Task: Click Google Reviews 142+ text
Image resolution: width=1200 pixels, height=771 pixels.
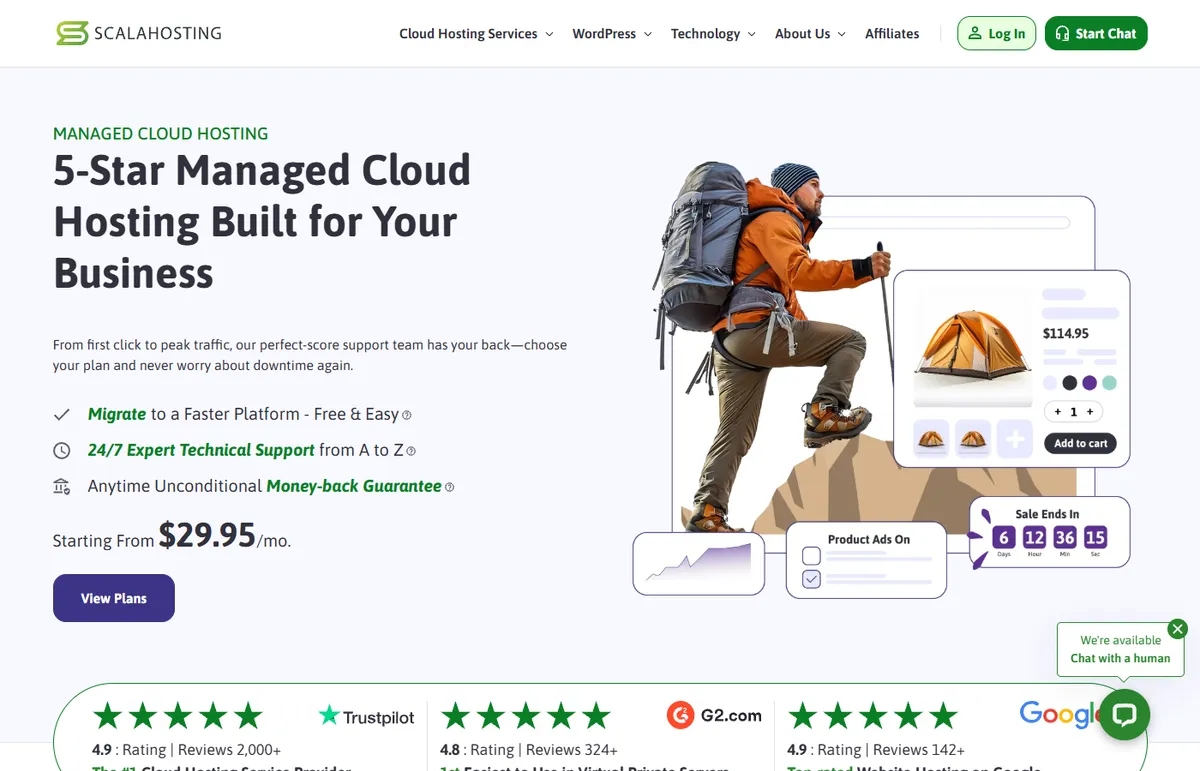Action: 919,750
